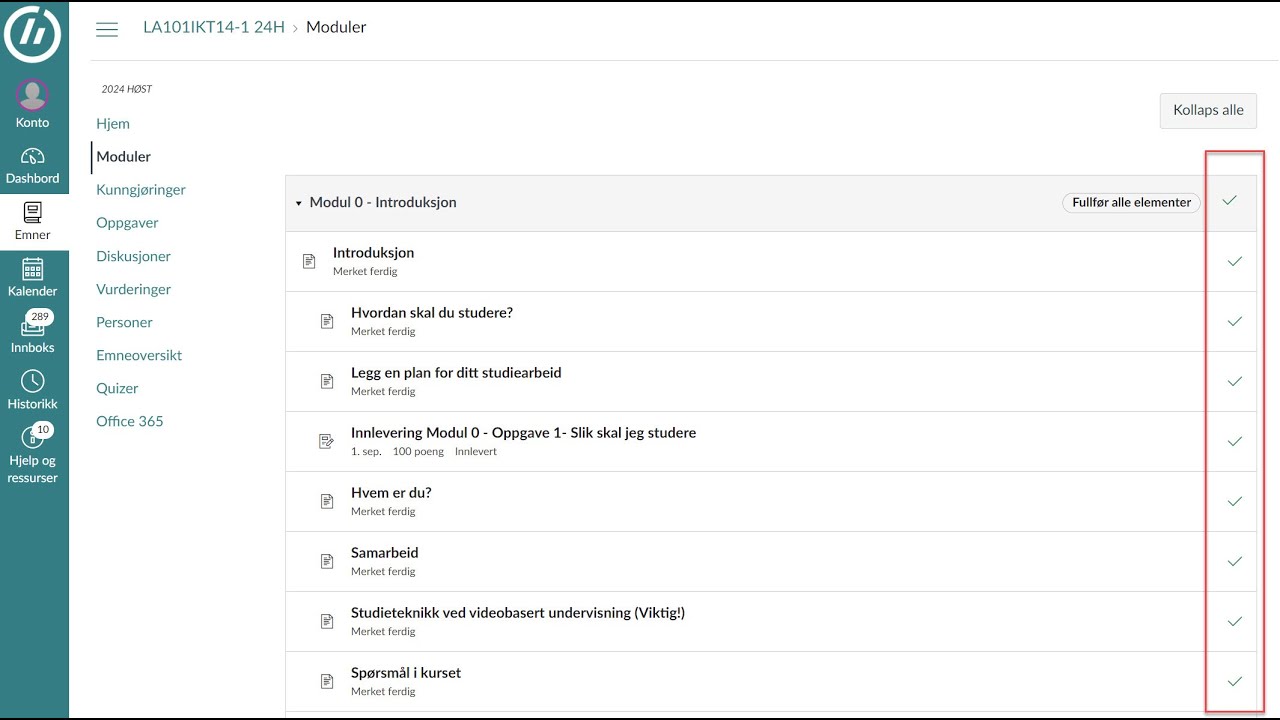The image size is (1280, 720).
Task: Toggle the hamburger course navigation menu
Action: click(x=107, y=29)
